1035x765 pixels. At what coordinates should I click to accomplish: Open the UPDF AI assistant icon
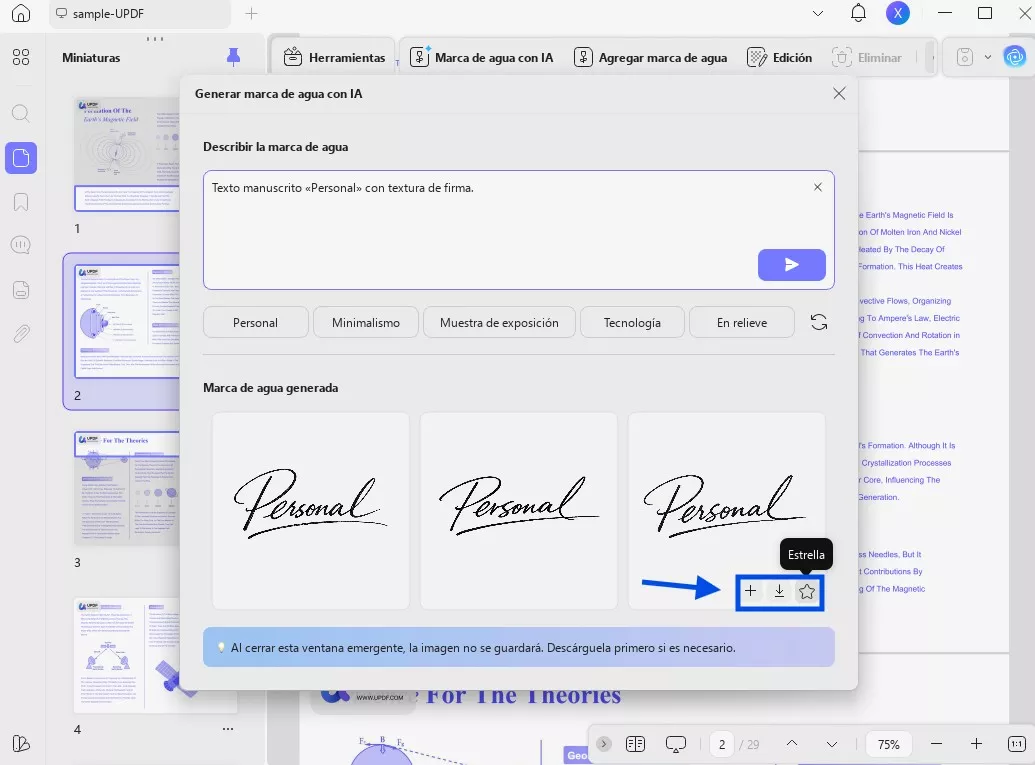[x=1015, y=57]
